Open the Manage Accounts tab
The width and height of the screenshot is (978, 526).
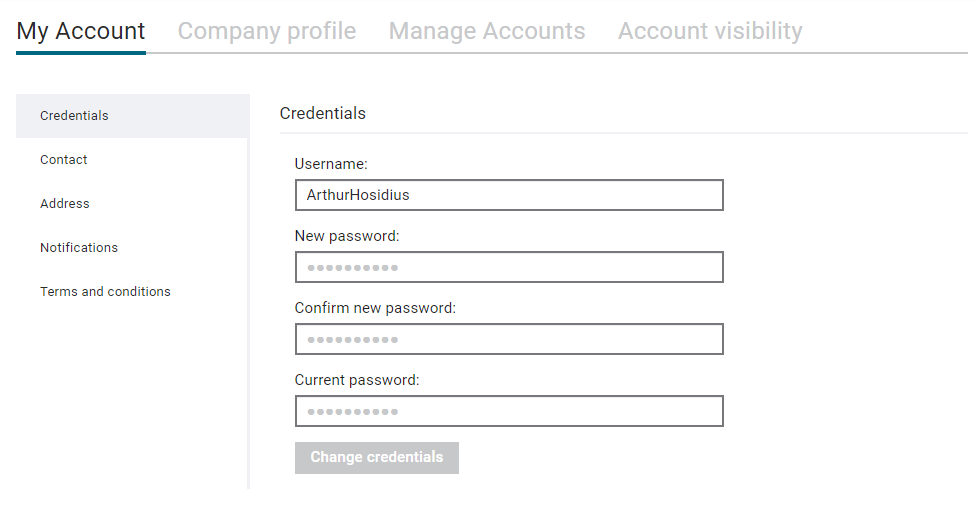click(x=487, y=31)
